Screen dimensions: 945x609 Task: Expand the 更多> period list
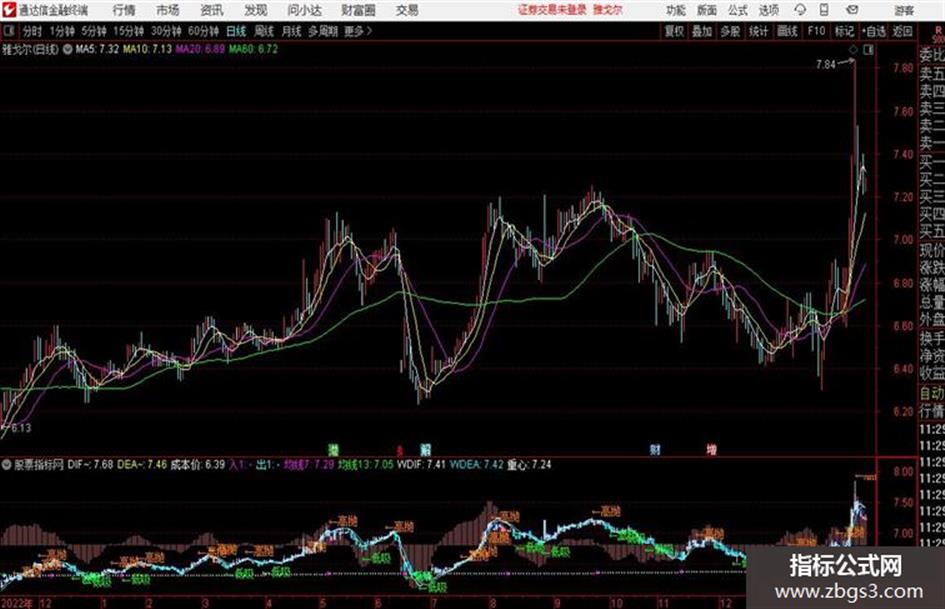(x=358, y=31)
